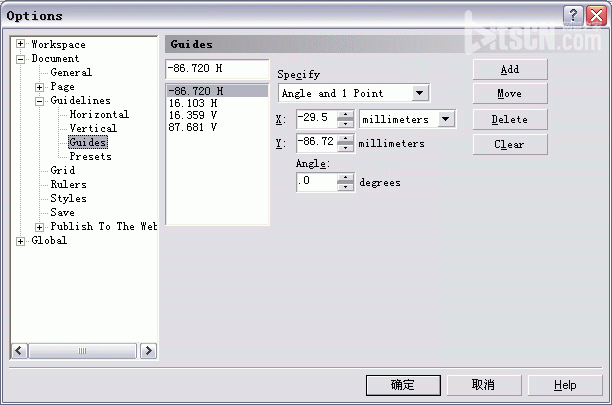Image resolution: width=612 pixels, height=405 pixels.
Task: Select Document in the options tree
Action: coord(55,59)
